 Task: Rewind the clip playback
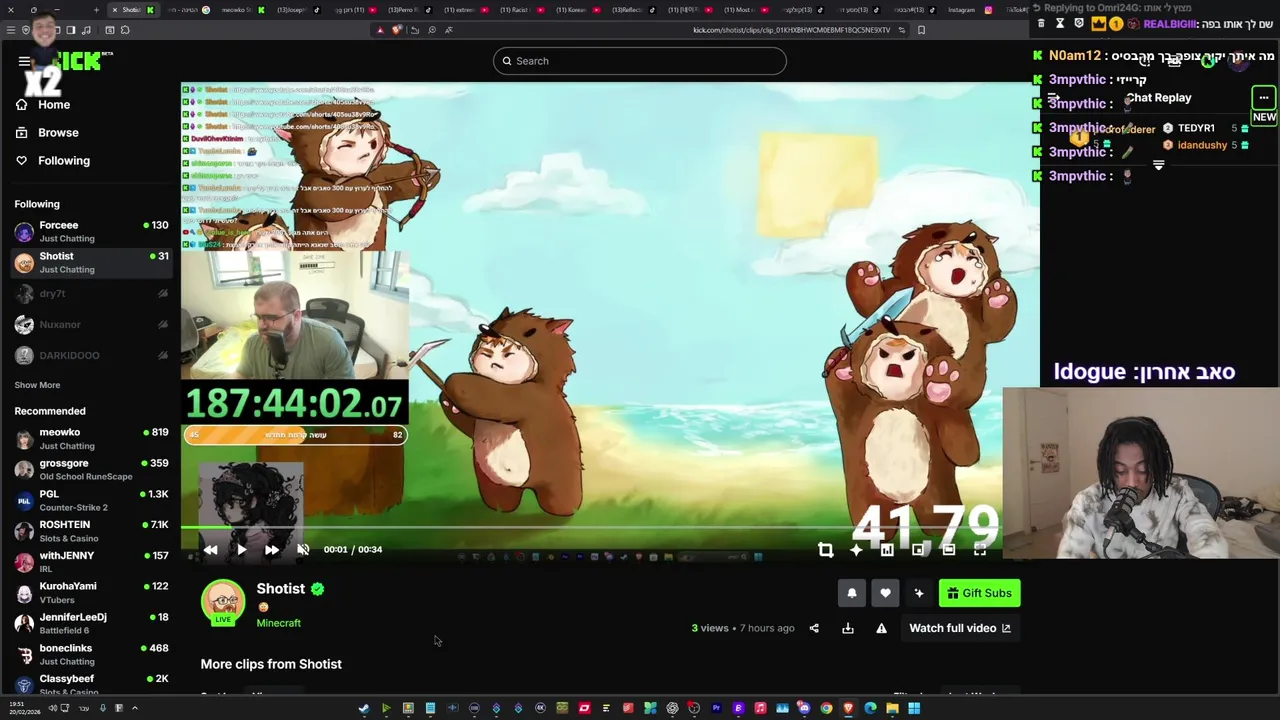tap(210, 550)
